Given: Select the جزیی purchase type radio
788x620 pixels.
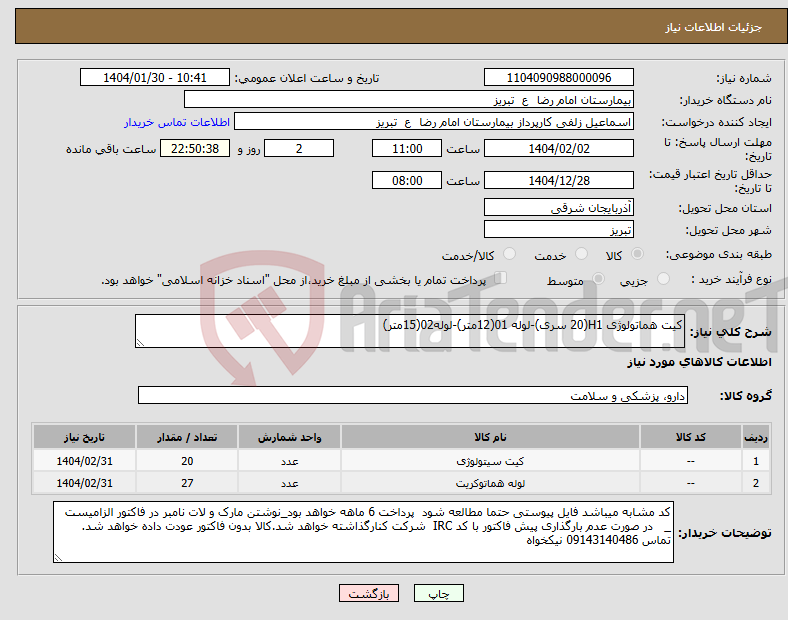Looking at the screenshot, I should pyautogui.click(x=663, y=278).
